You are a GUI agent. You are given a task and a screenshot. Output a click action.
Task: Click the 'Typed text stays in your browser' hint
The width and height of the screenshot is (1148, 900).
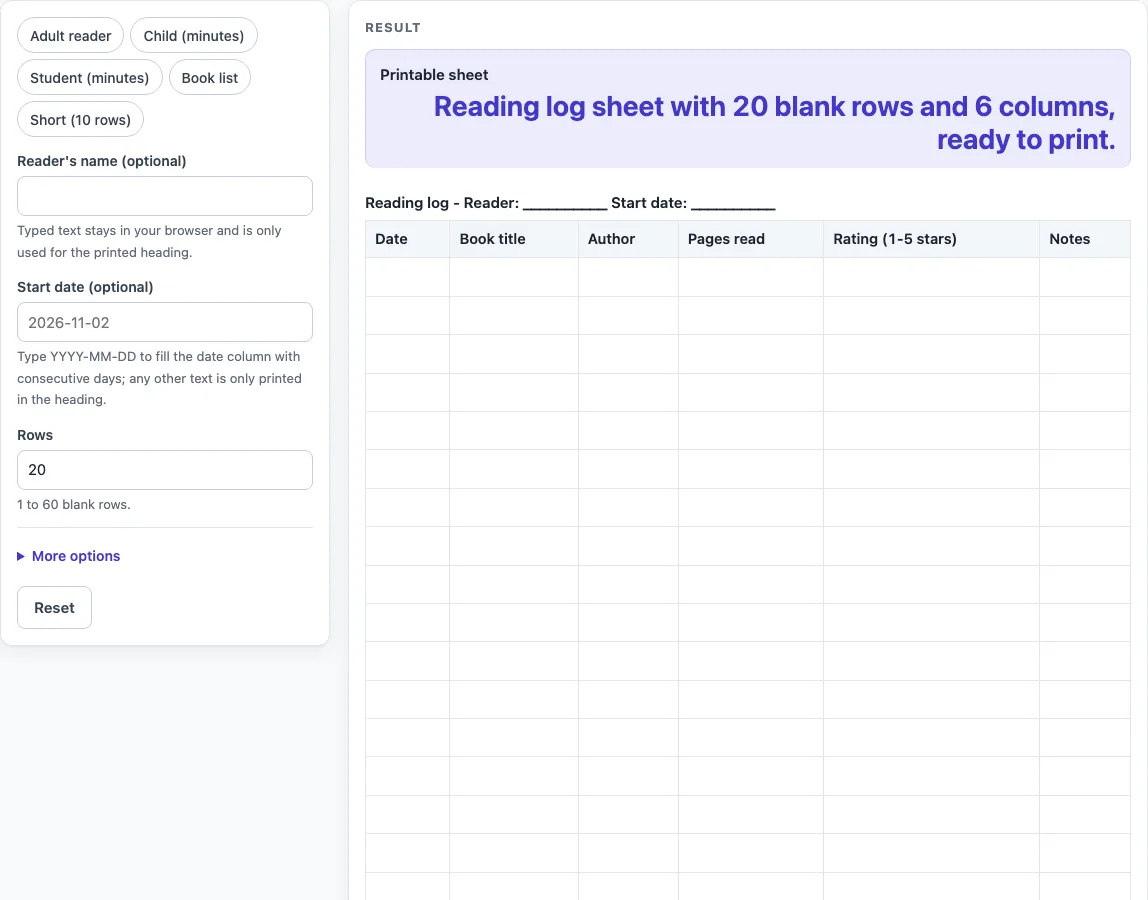[x=149, y=241]
